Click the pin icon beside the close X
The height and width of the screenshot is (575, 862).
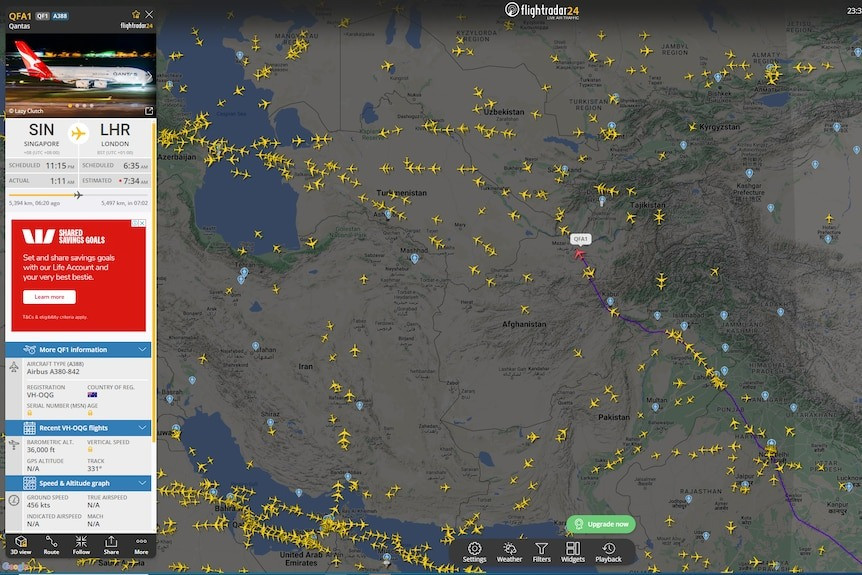tap(136, 14)
